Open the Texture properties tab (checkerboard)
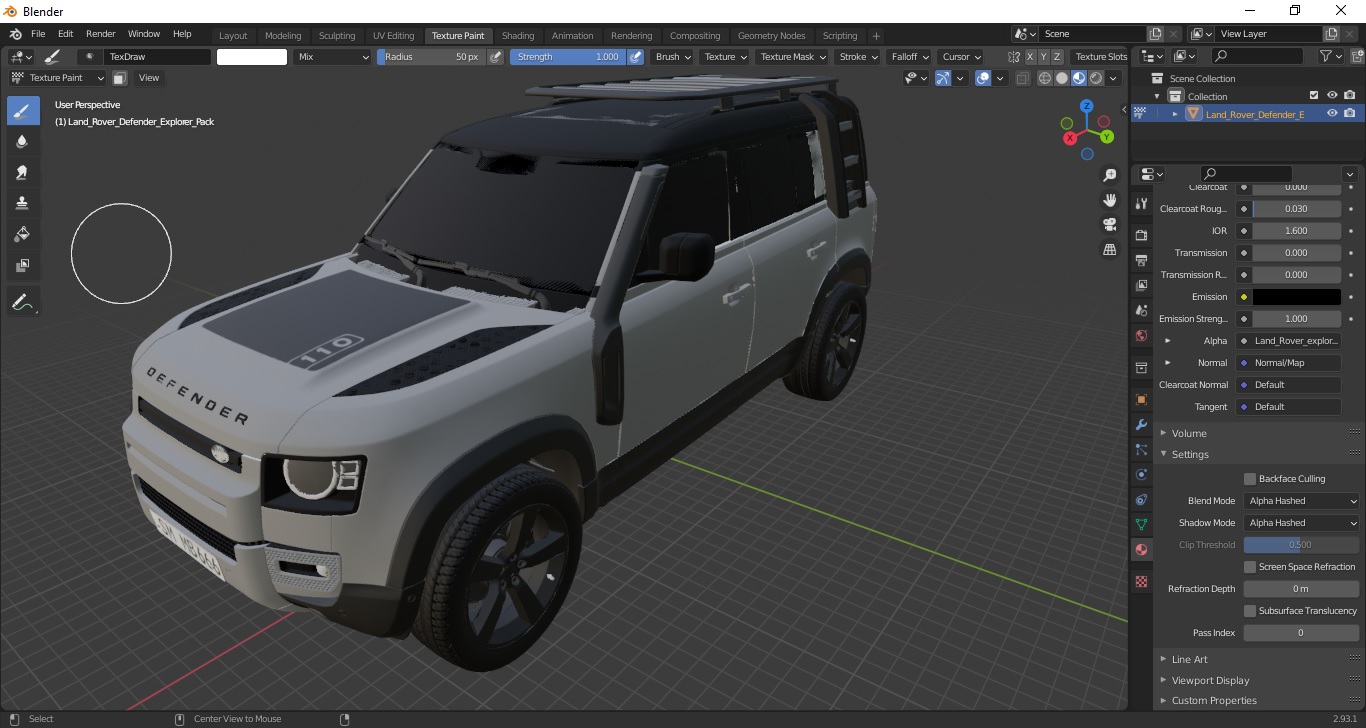The image size is (1366, 728). tap(1141, 581)
